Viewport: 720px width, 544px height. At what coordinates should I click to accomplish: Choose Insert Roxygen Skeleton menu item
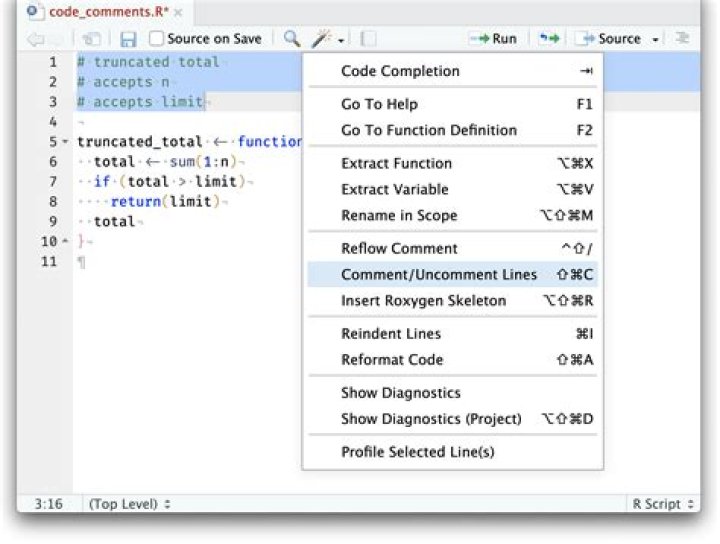[x=452, y=301]
